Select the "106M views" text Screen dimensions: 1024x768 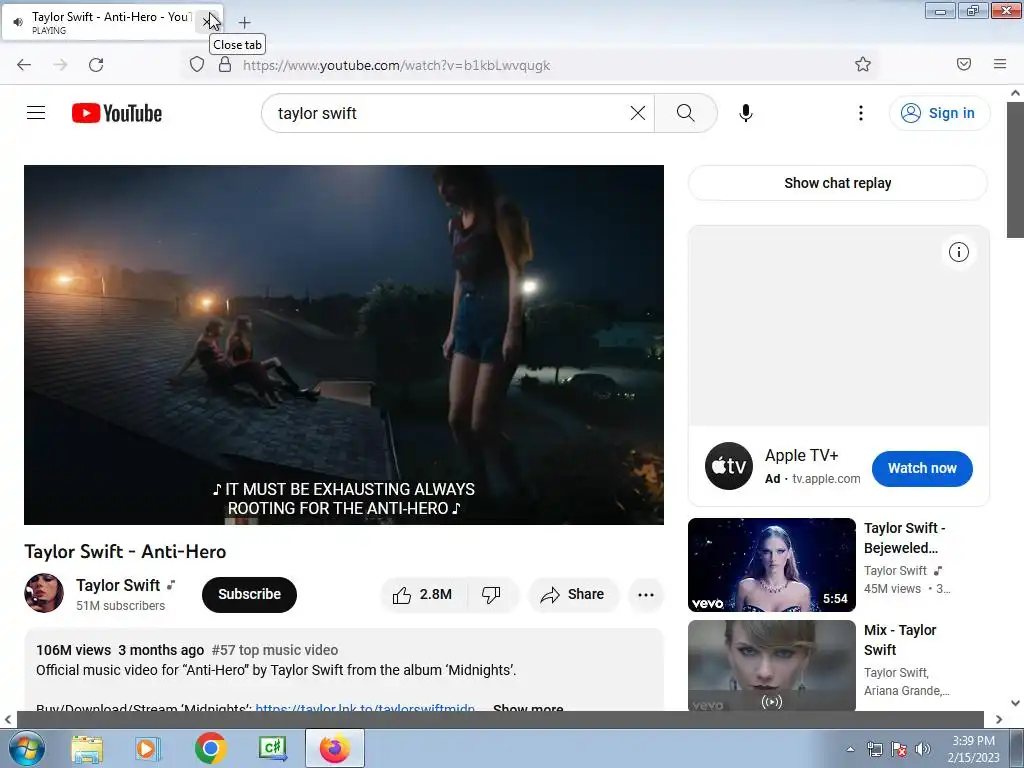(74, 650)
